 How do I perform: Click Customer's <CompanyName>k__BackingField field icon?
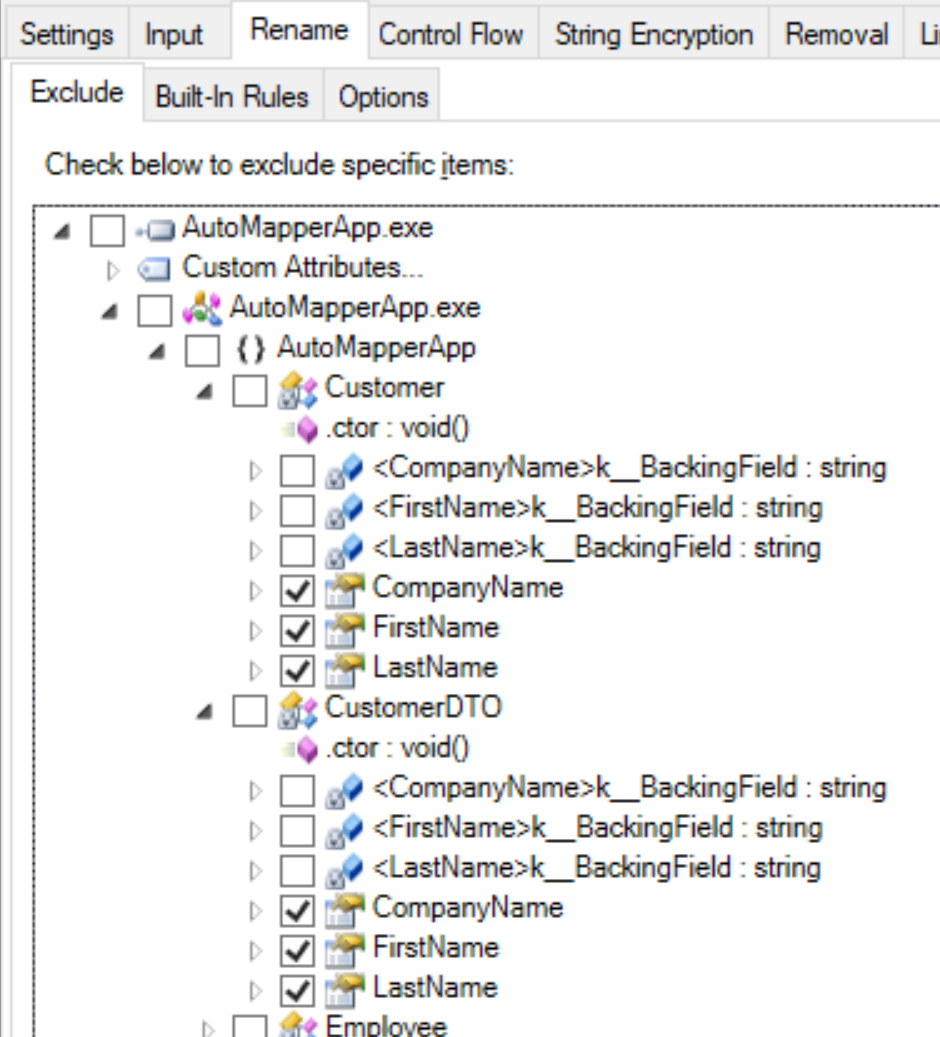coord(345,470)
